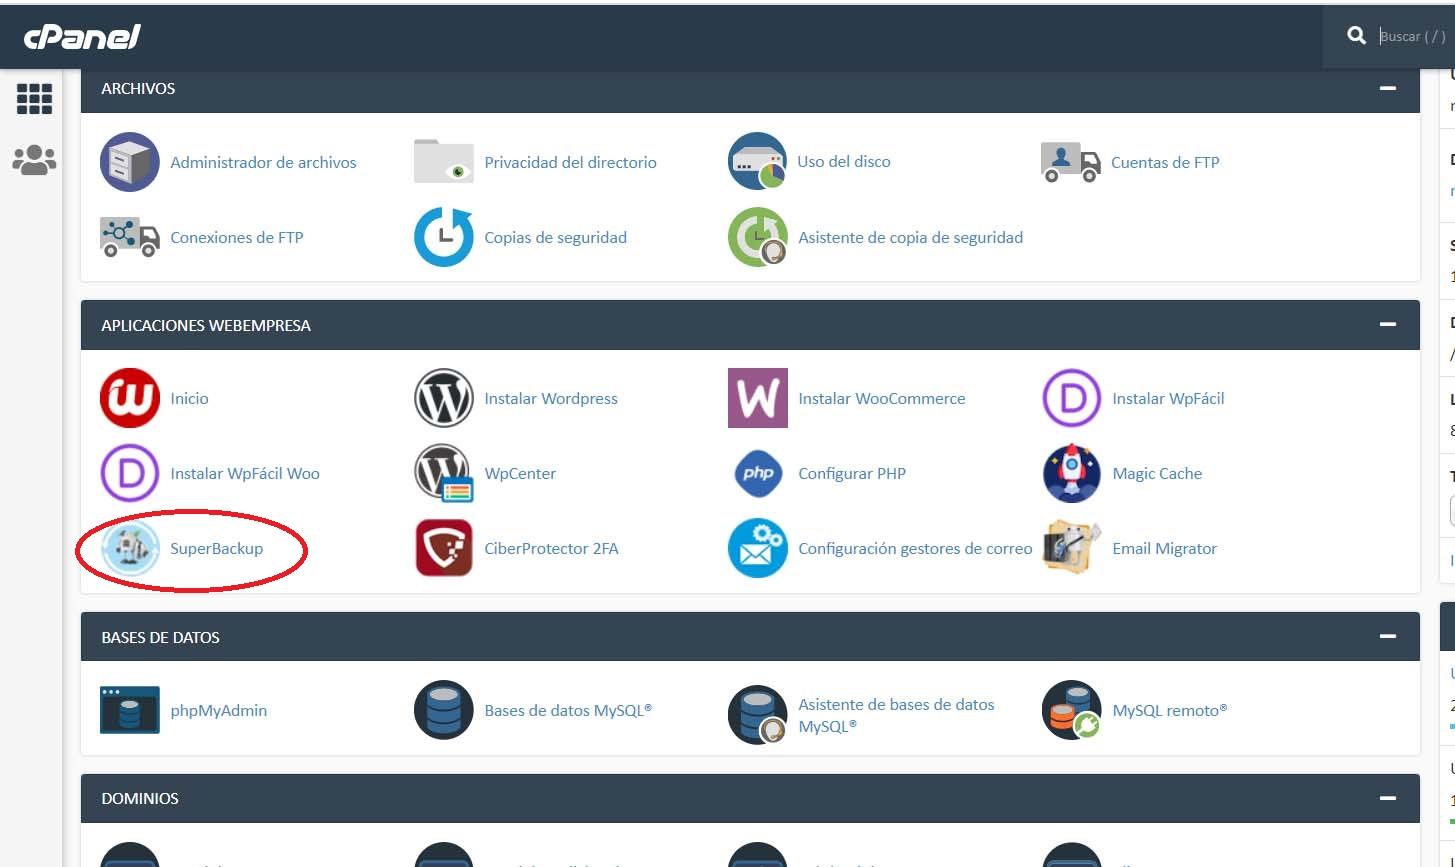Open the phpMyAdmin link
This screenshot has height=867, width=1455.
pos(218,710)
